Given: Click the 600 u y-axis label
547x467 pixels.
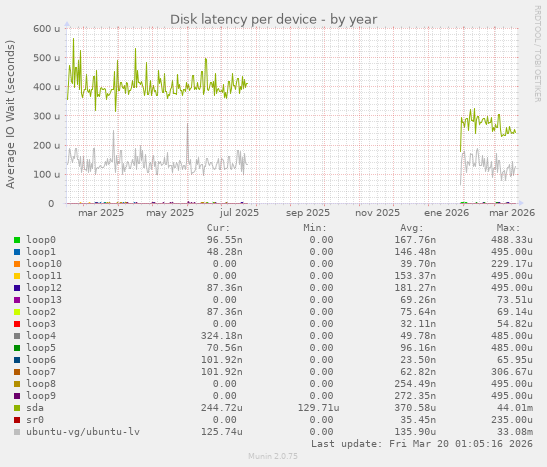Looking at the screenshot, I should 47,29.
